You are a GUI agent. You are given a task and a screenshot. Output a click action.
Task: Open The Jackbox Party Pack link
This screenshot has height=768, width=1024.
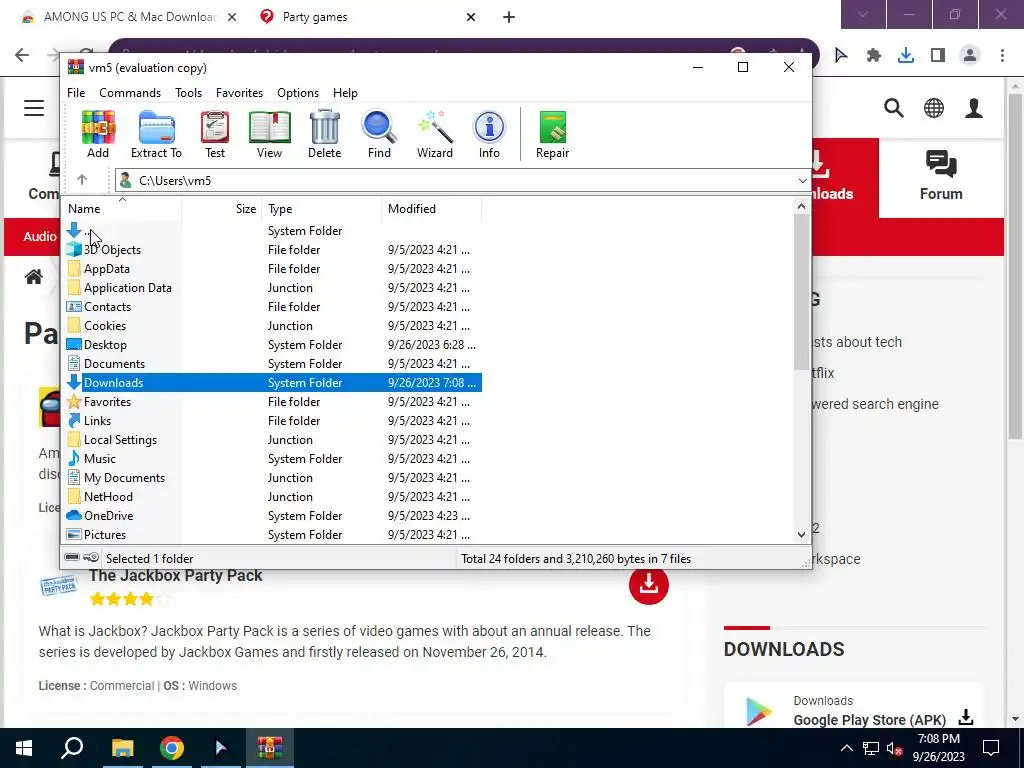(x=176, y=575)
